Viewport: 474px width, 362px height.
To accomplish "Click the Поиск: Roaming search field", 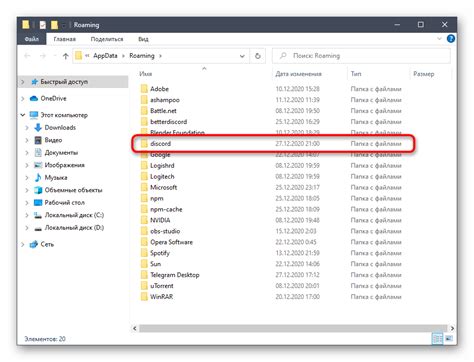I will 361,56.
